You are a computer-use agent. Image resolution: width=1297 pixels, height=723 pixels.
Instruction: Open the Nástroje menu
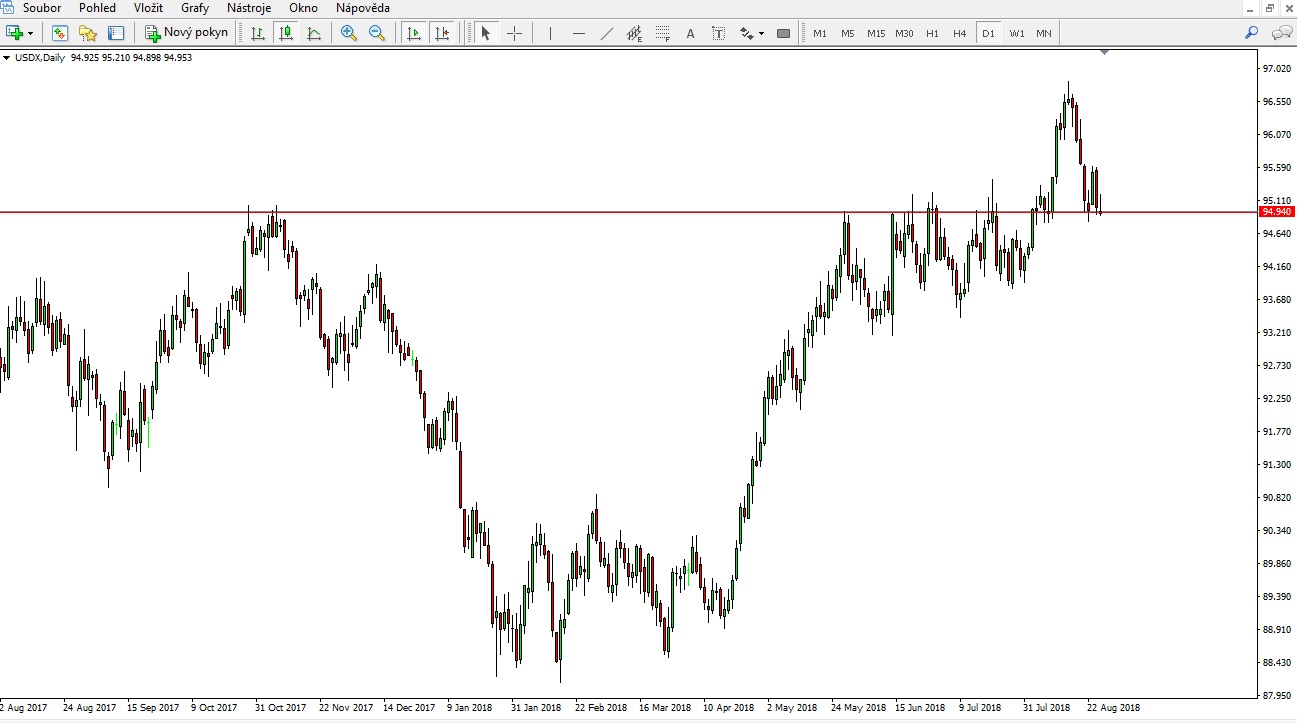coord(249,8)
